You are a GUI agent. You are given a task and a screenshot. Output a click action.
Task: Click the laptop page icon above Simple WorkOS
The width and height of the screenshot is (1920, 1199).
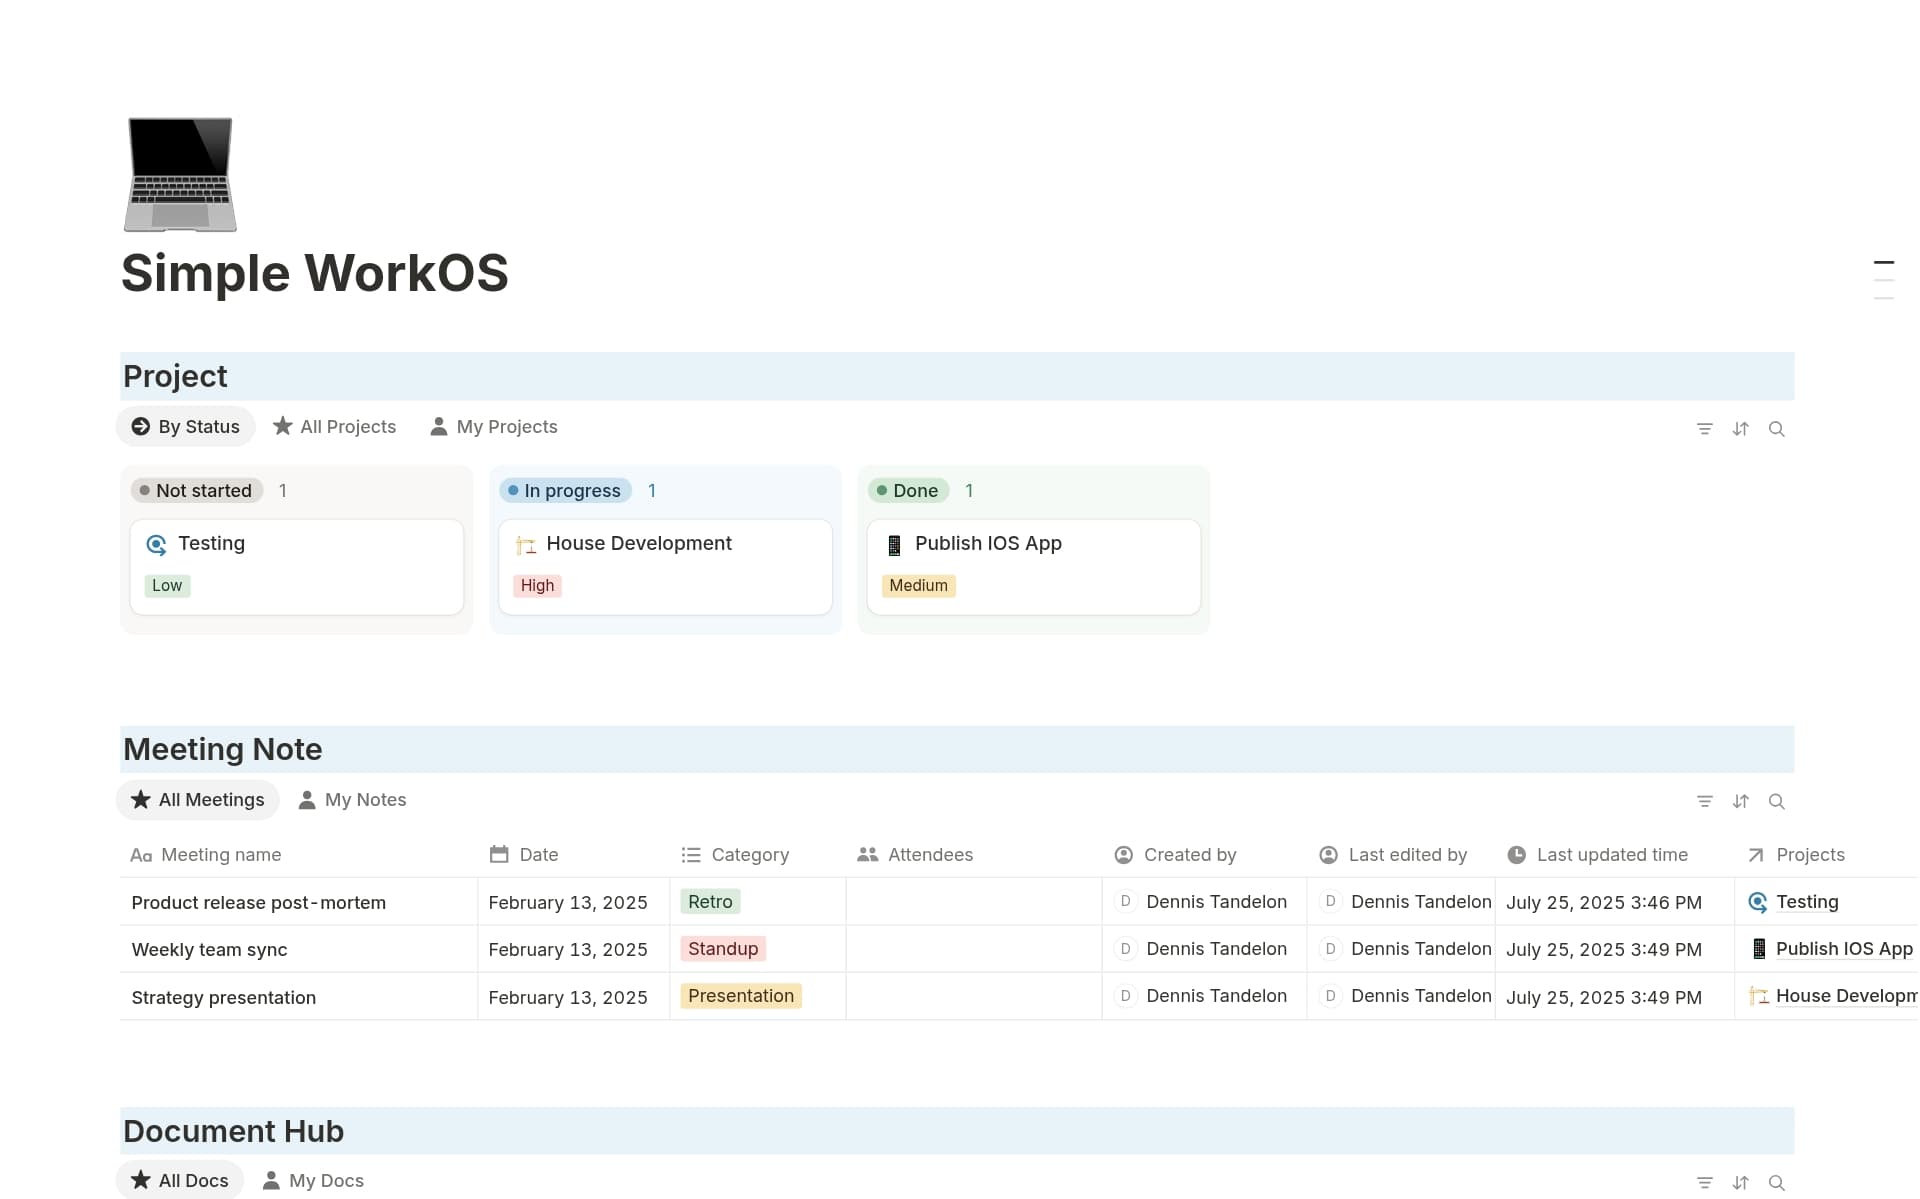(x=180, y=174)
